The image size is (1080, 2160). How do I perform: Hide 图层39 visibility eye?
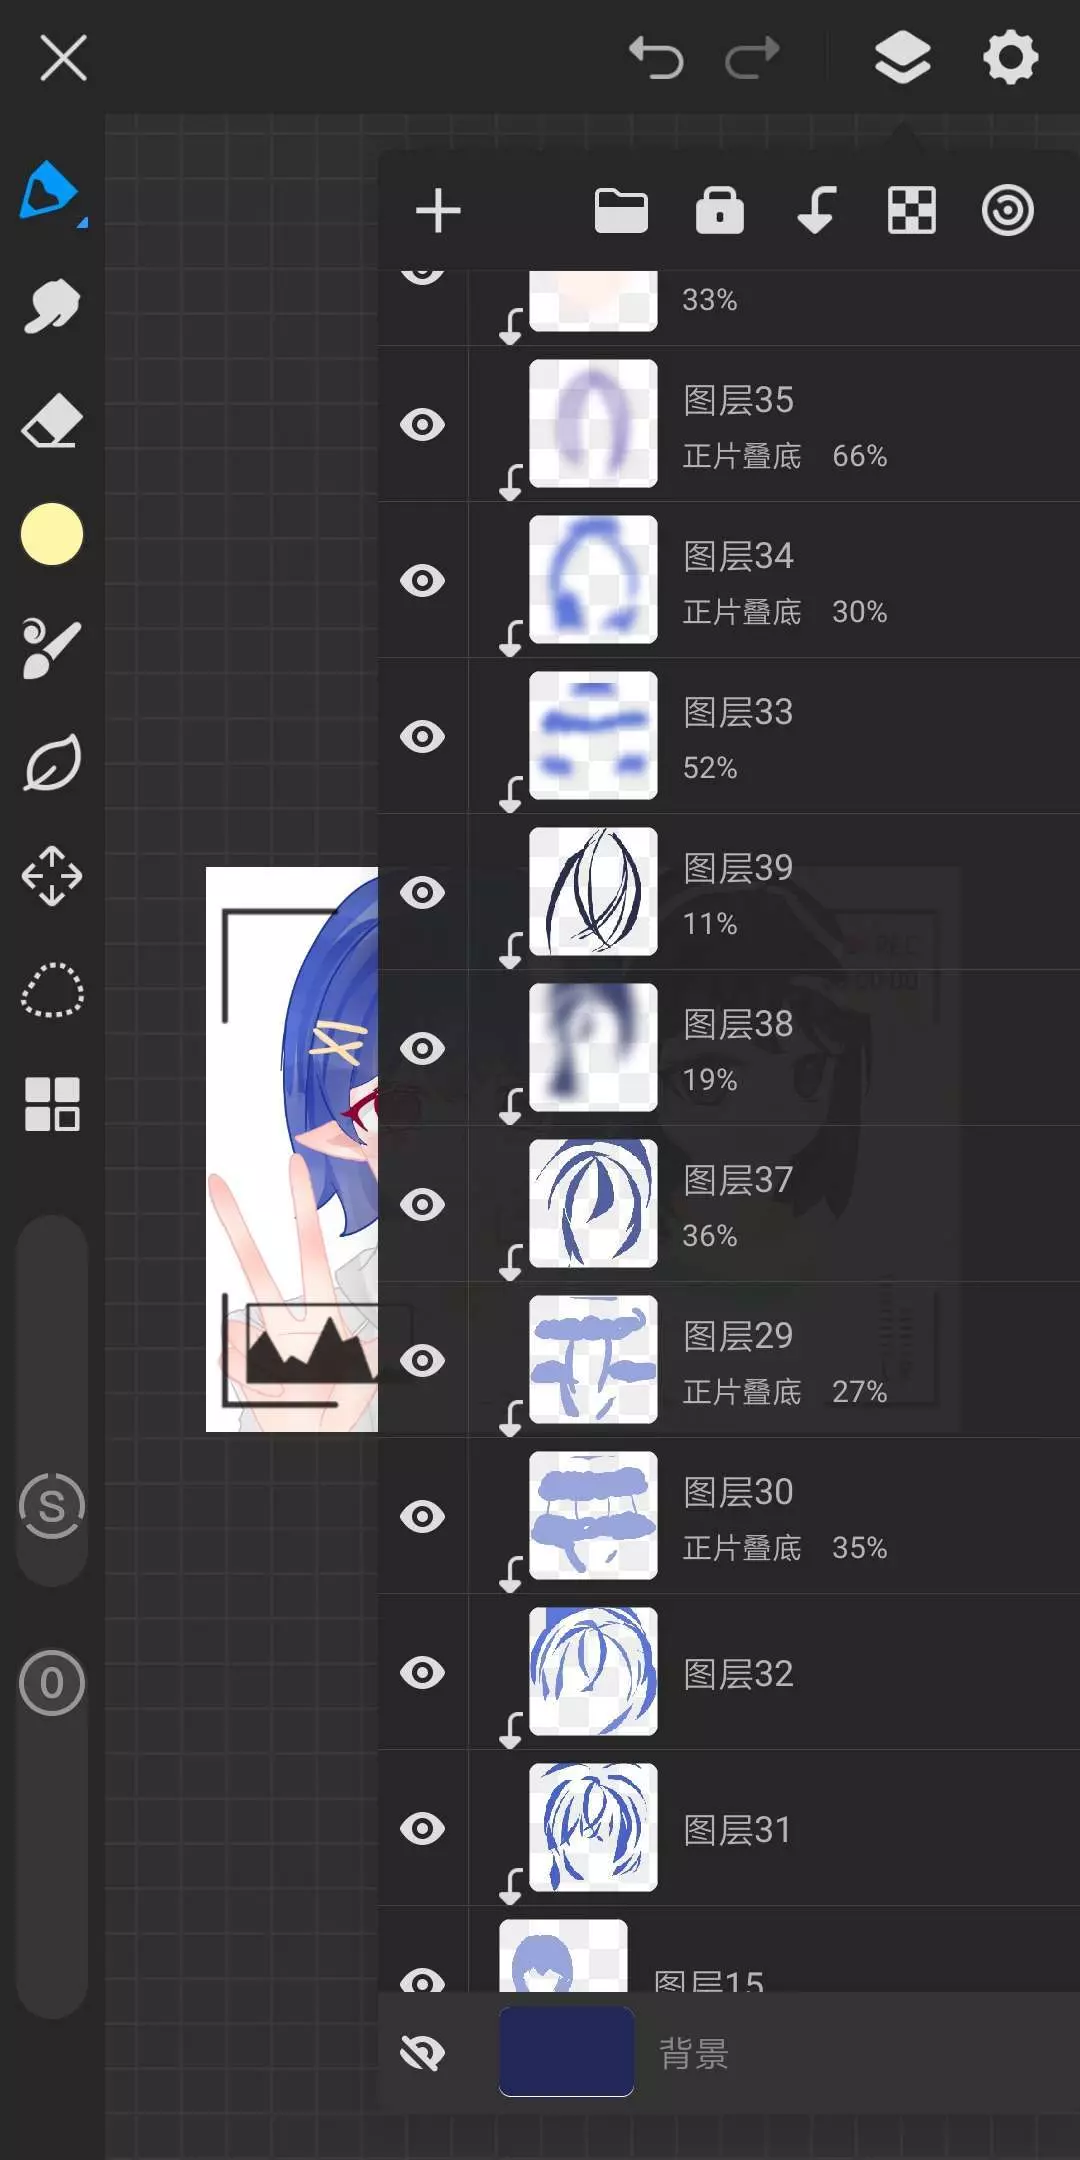click(x=422, y=893)
